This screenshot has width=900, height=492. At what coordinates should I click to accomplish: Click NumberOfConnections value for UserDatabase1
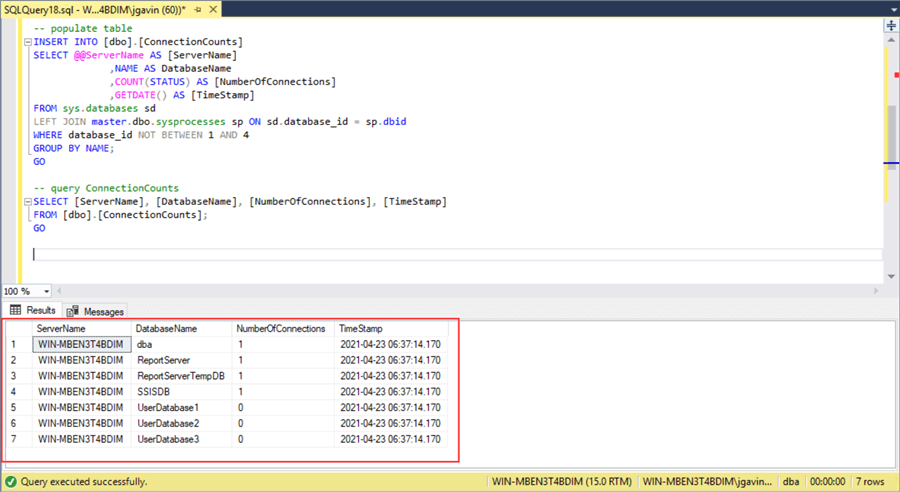284,408
